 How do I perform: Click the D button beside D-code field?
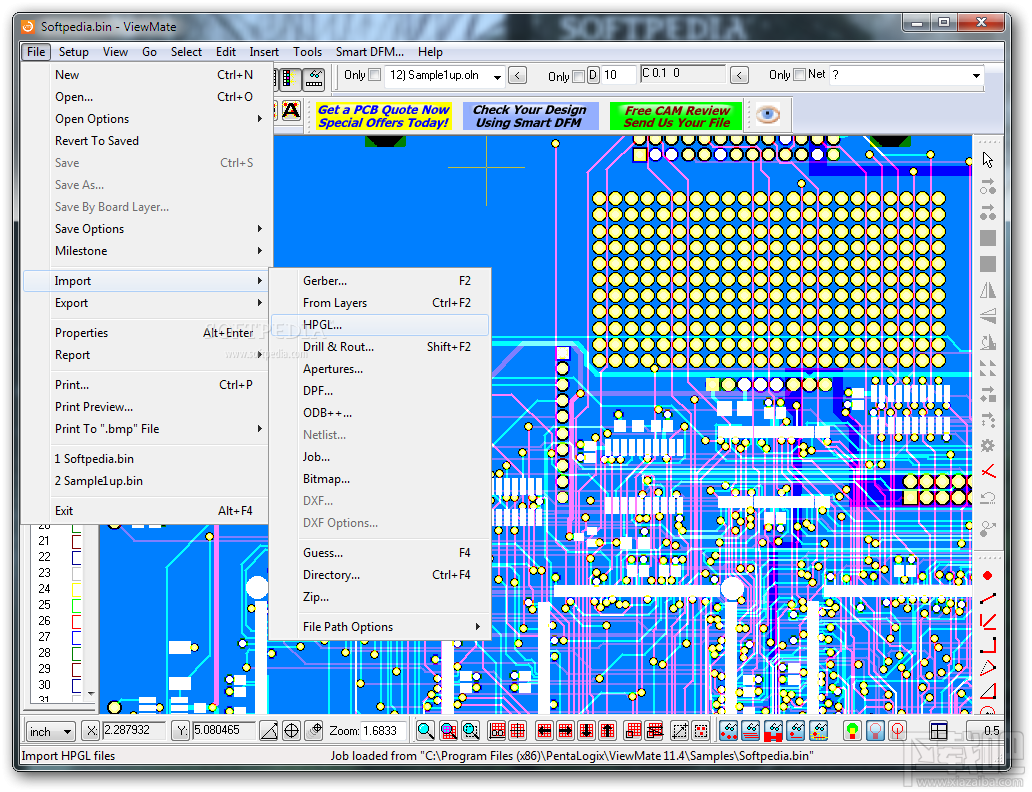tap(593, 76)
